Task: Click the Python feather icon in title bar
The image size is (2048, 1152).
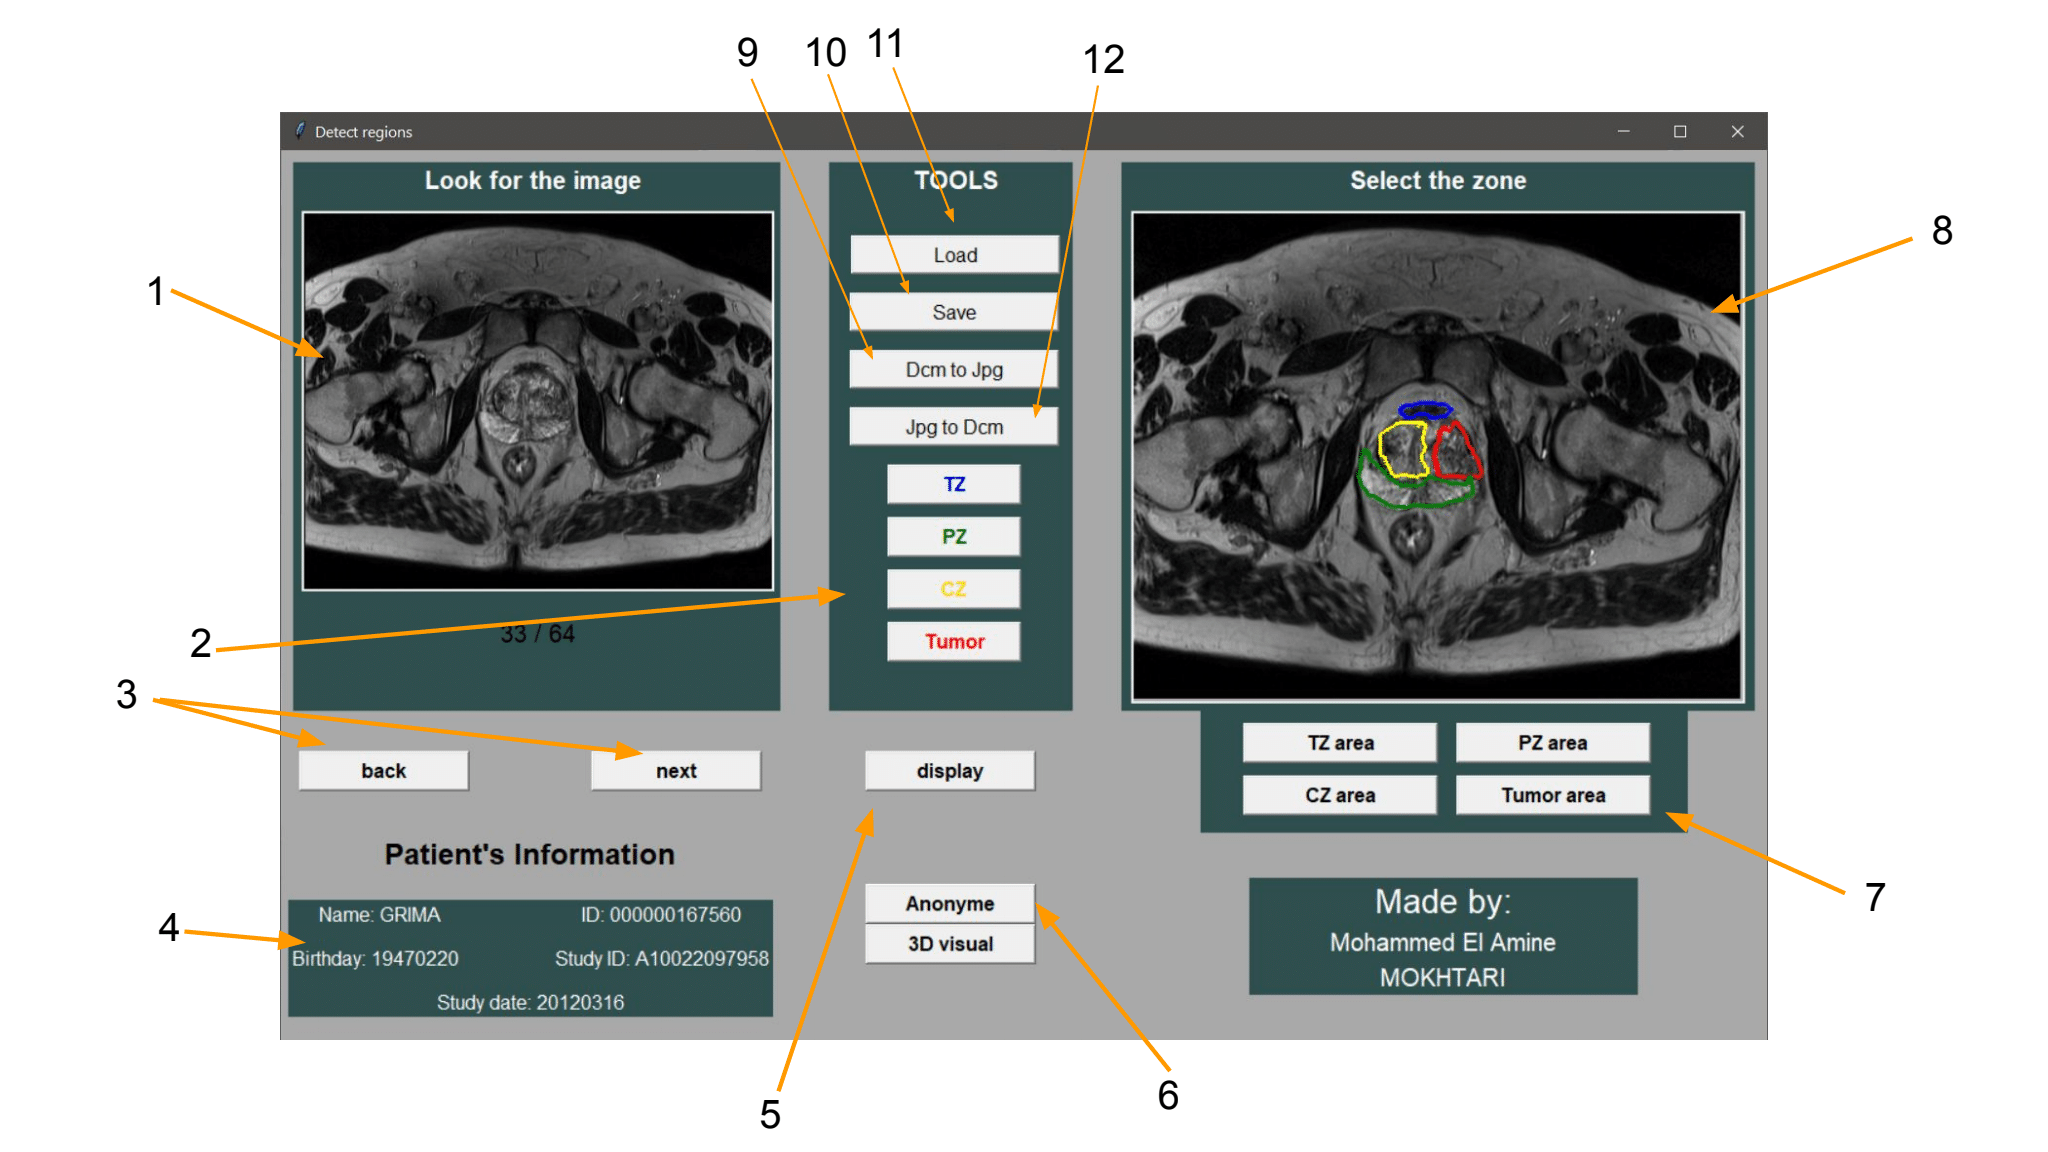Action: point(300,131)
